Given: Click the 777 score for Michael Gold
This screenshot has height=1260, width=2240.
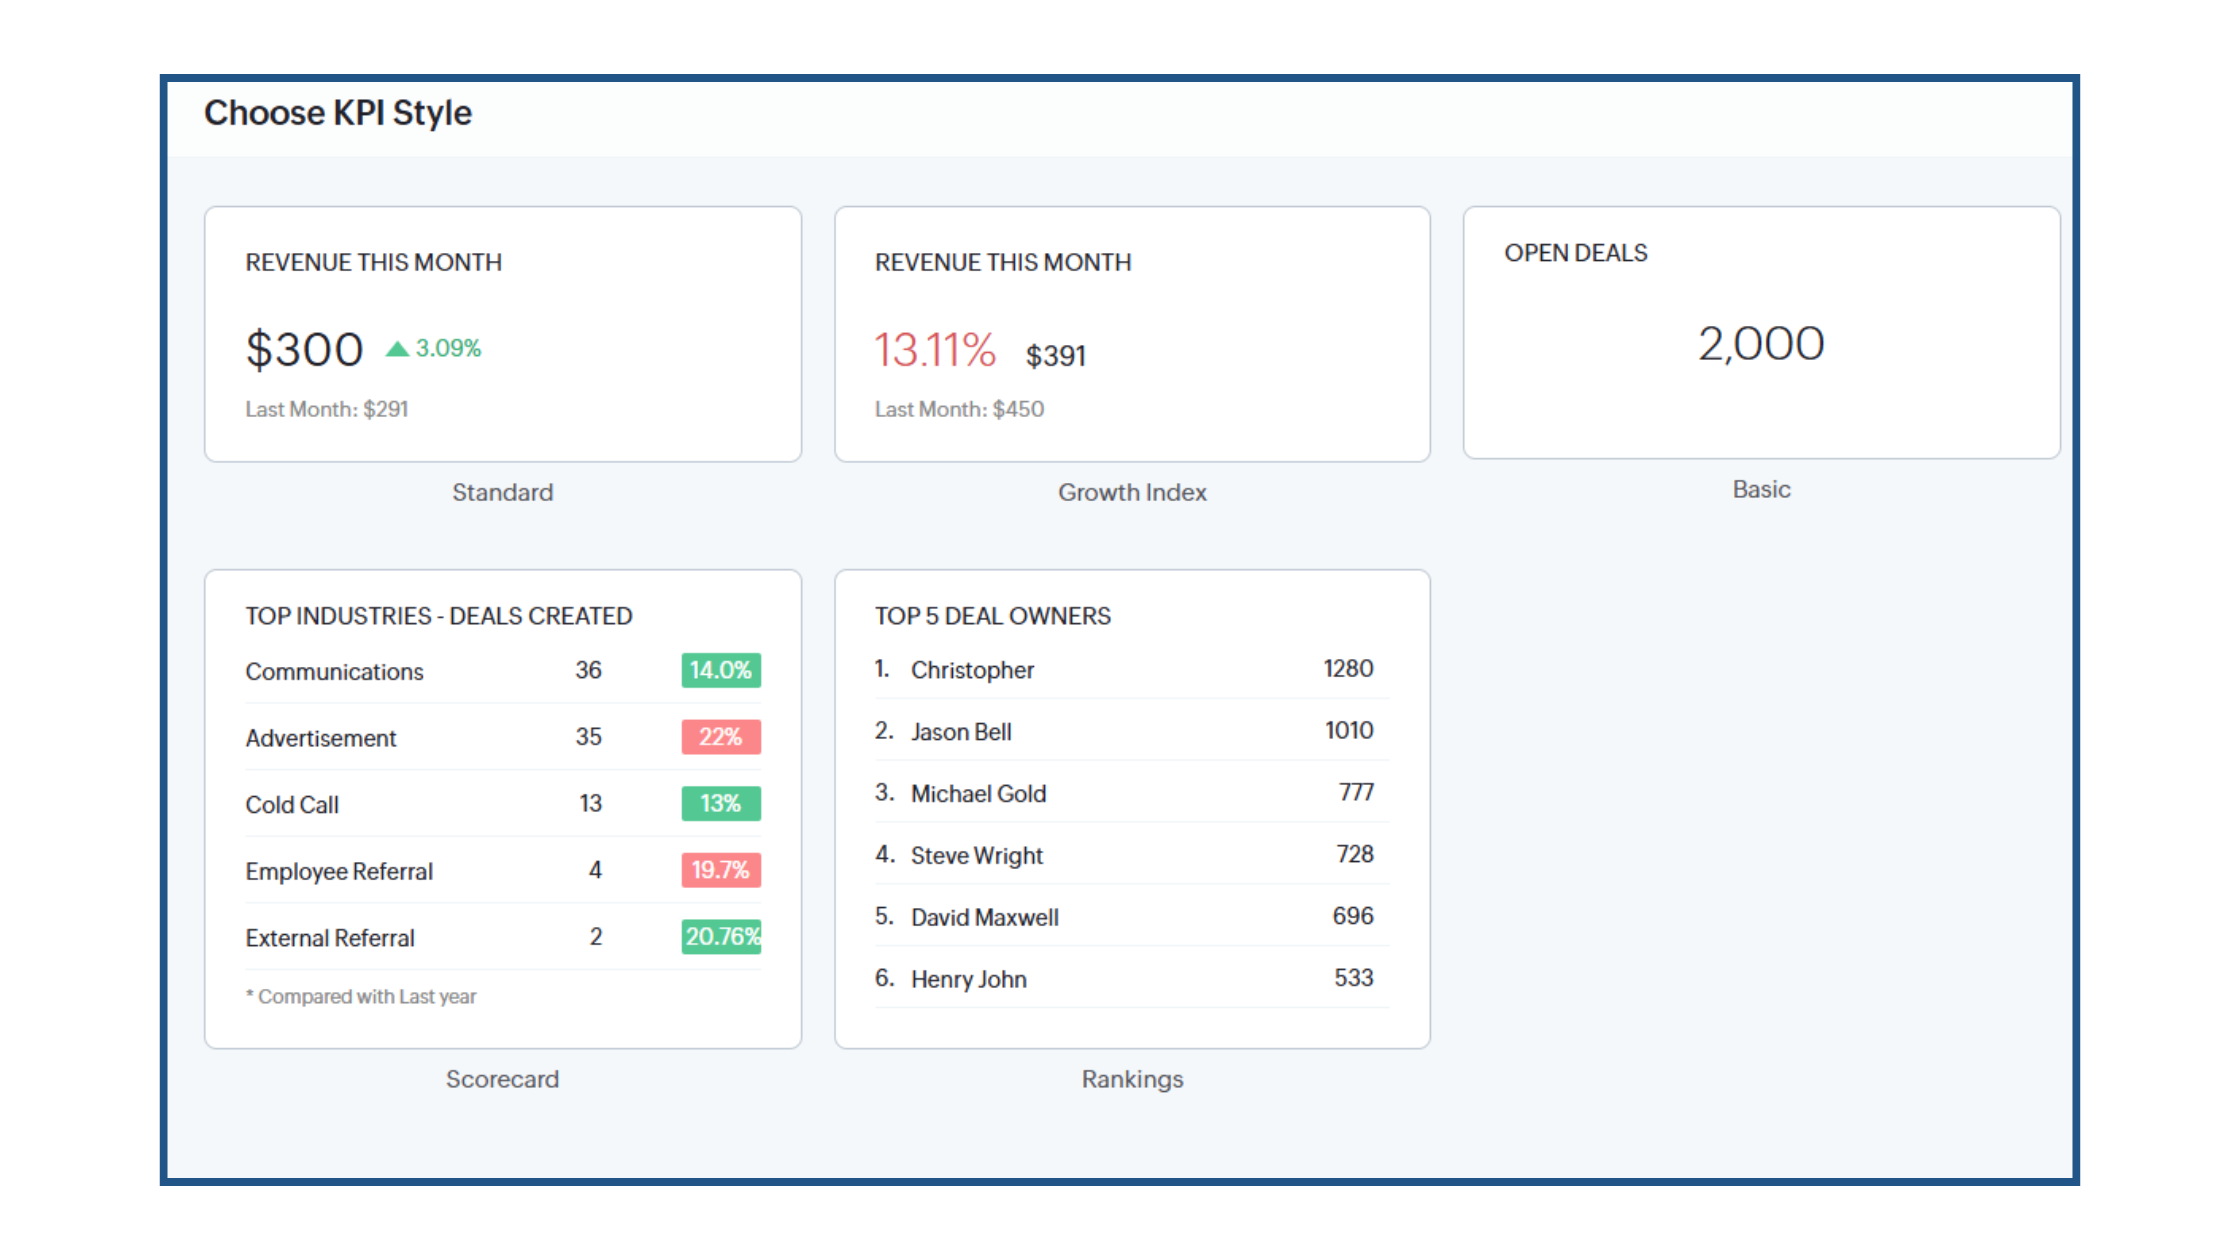Looking at the screenshot, I should point(1356,793).
